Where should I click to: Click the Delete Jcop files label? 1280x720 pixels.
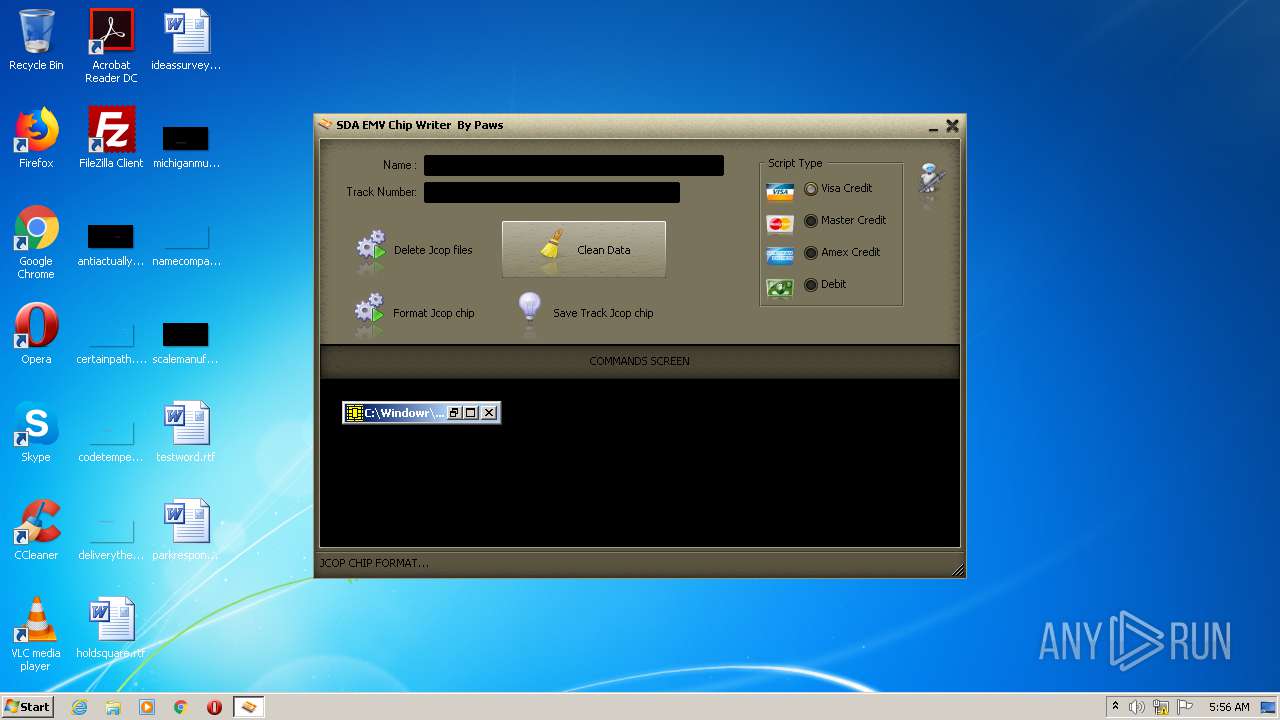tap(433, 250)
